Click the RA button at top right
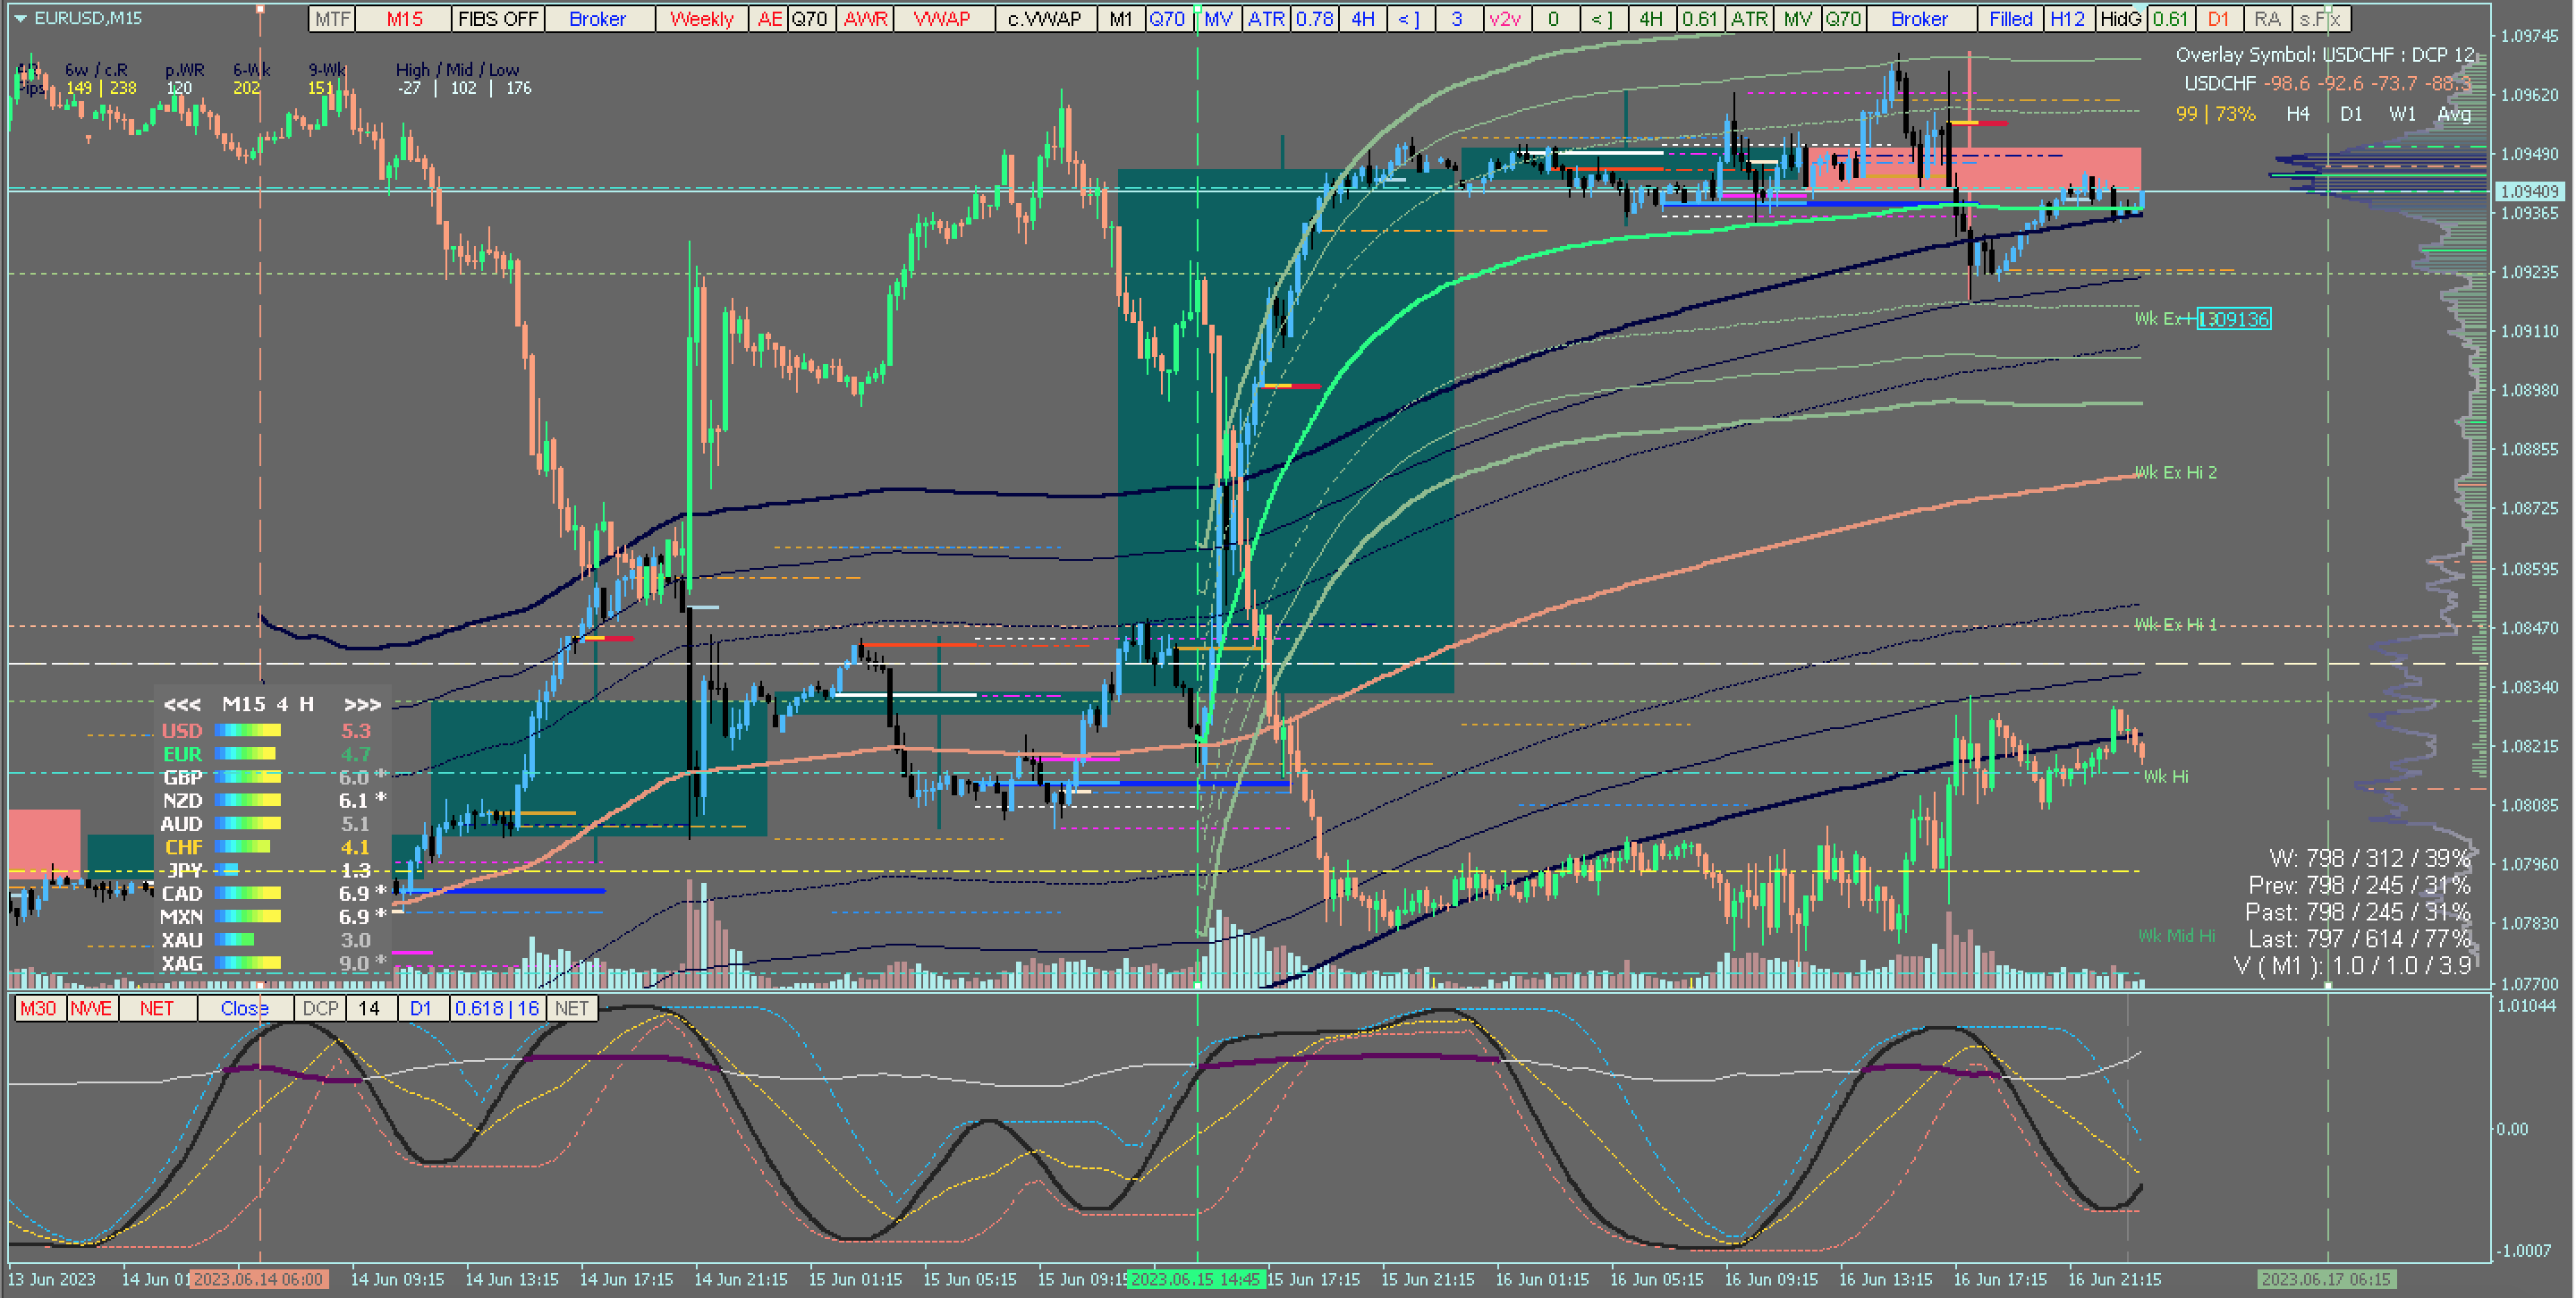The height and width of the screenshot is (1298, 2576). tap(2267, 19)
